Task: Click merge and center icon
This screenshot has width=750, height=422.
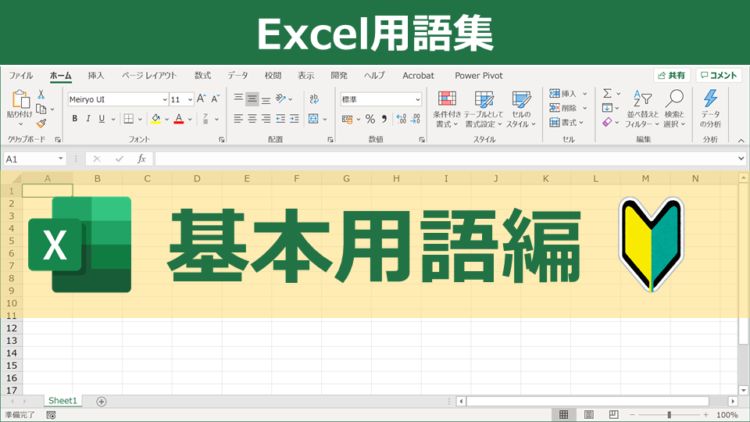Action: 313,119
